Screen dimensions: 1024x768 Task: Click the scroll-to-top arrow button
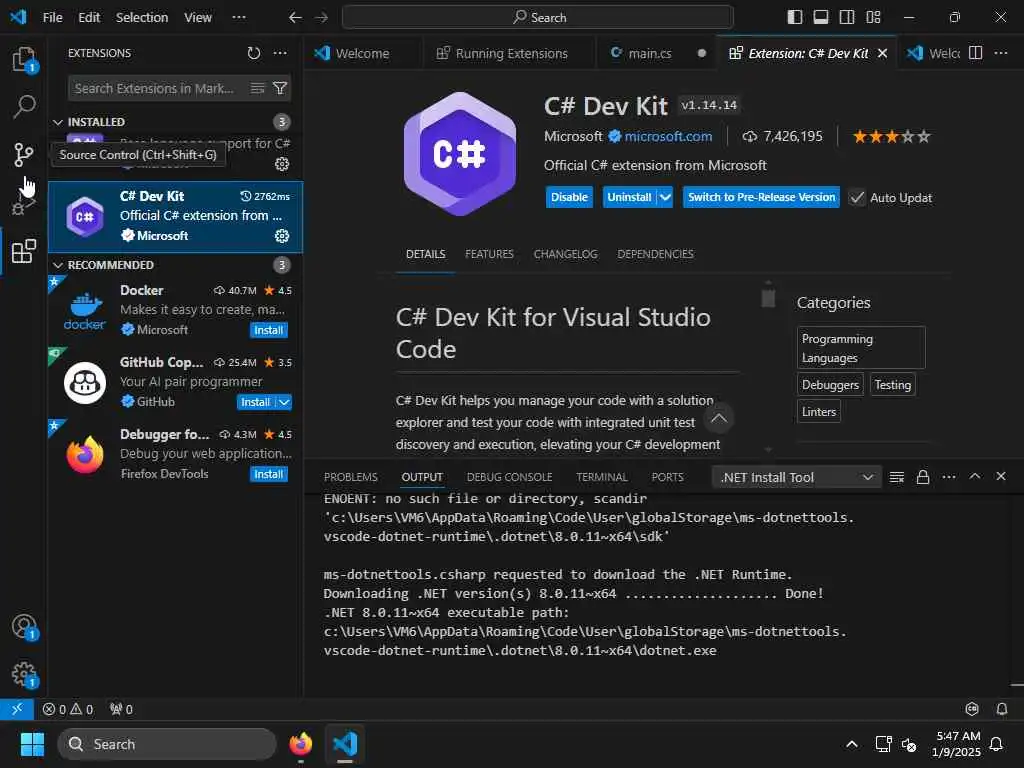(718, 419)
